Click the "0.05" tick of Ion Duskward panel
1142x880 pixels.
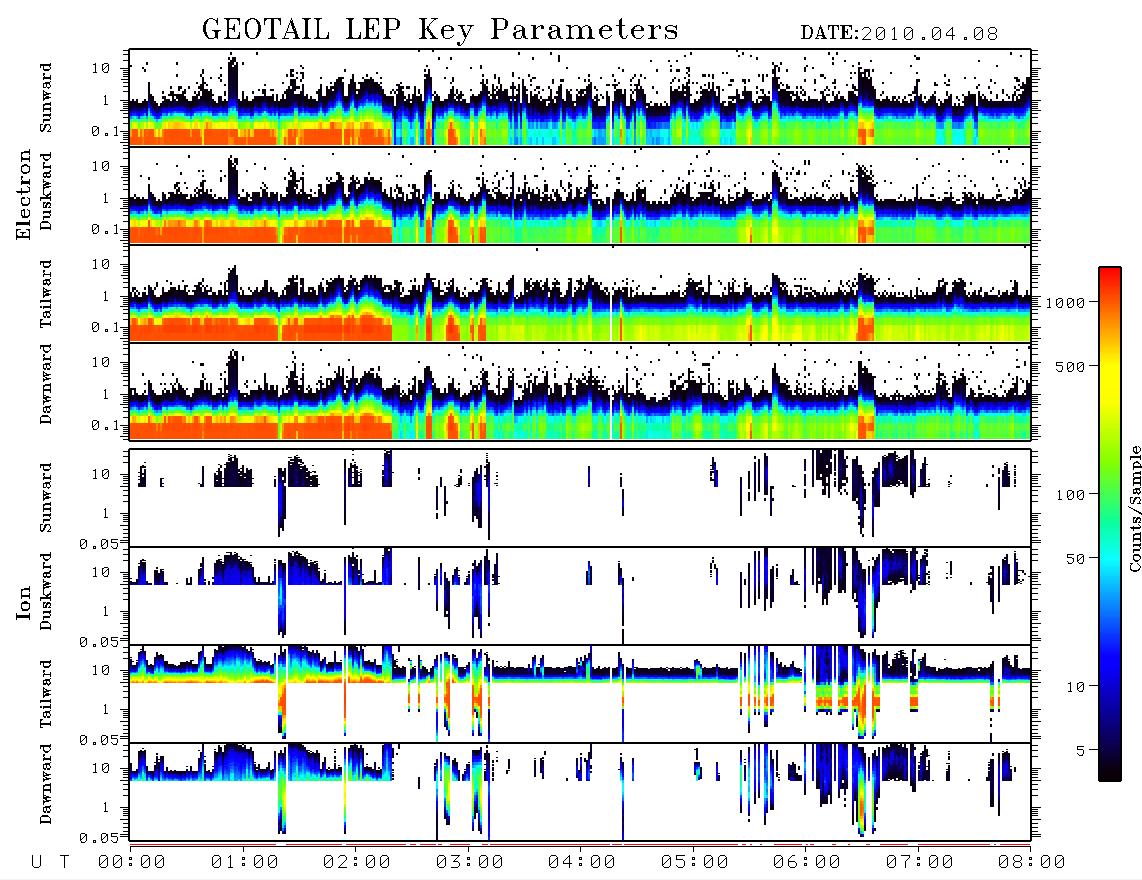point(98,642)
